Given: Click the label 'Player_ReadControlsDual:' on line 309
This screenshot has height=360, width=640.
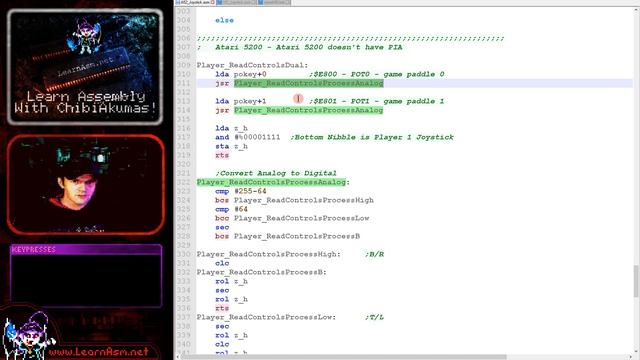Looking at the screenshot, I should 252,65.
